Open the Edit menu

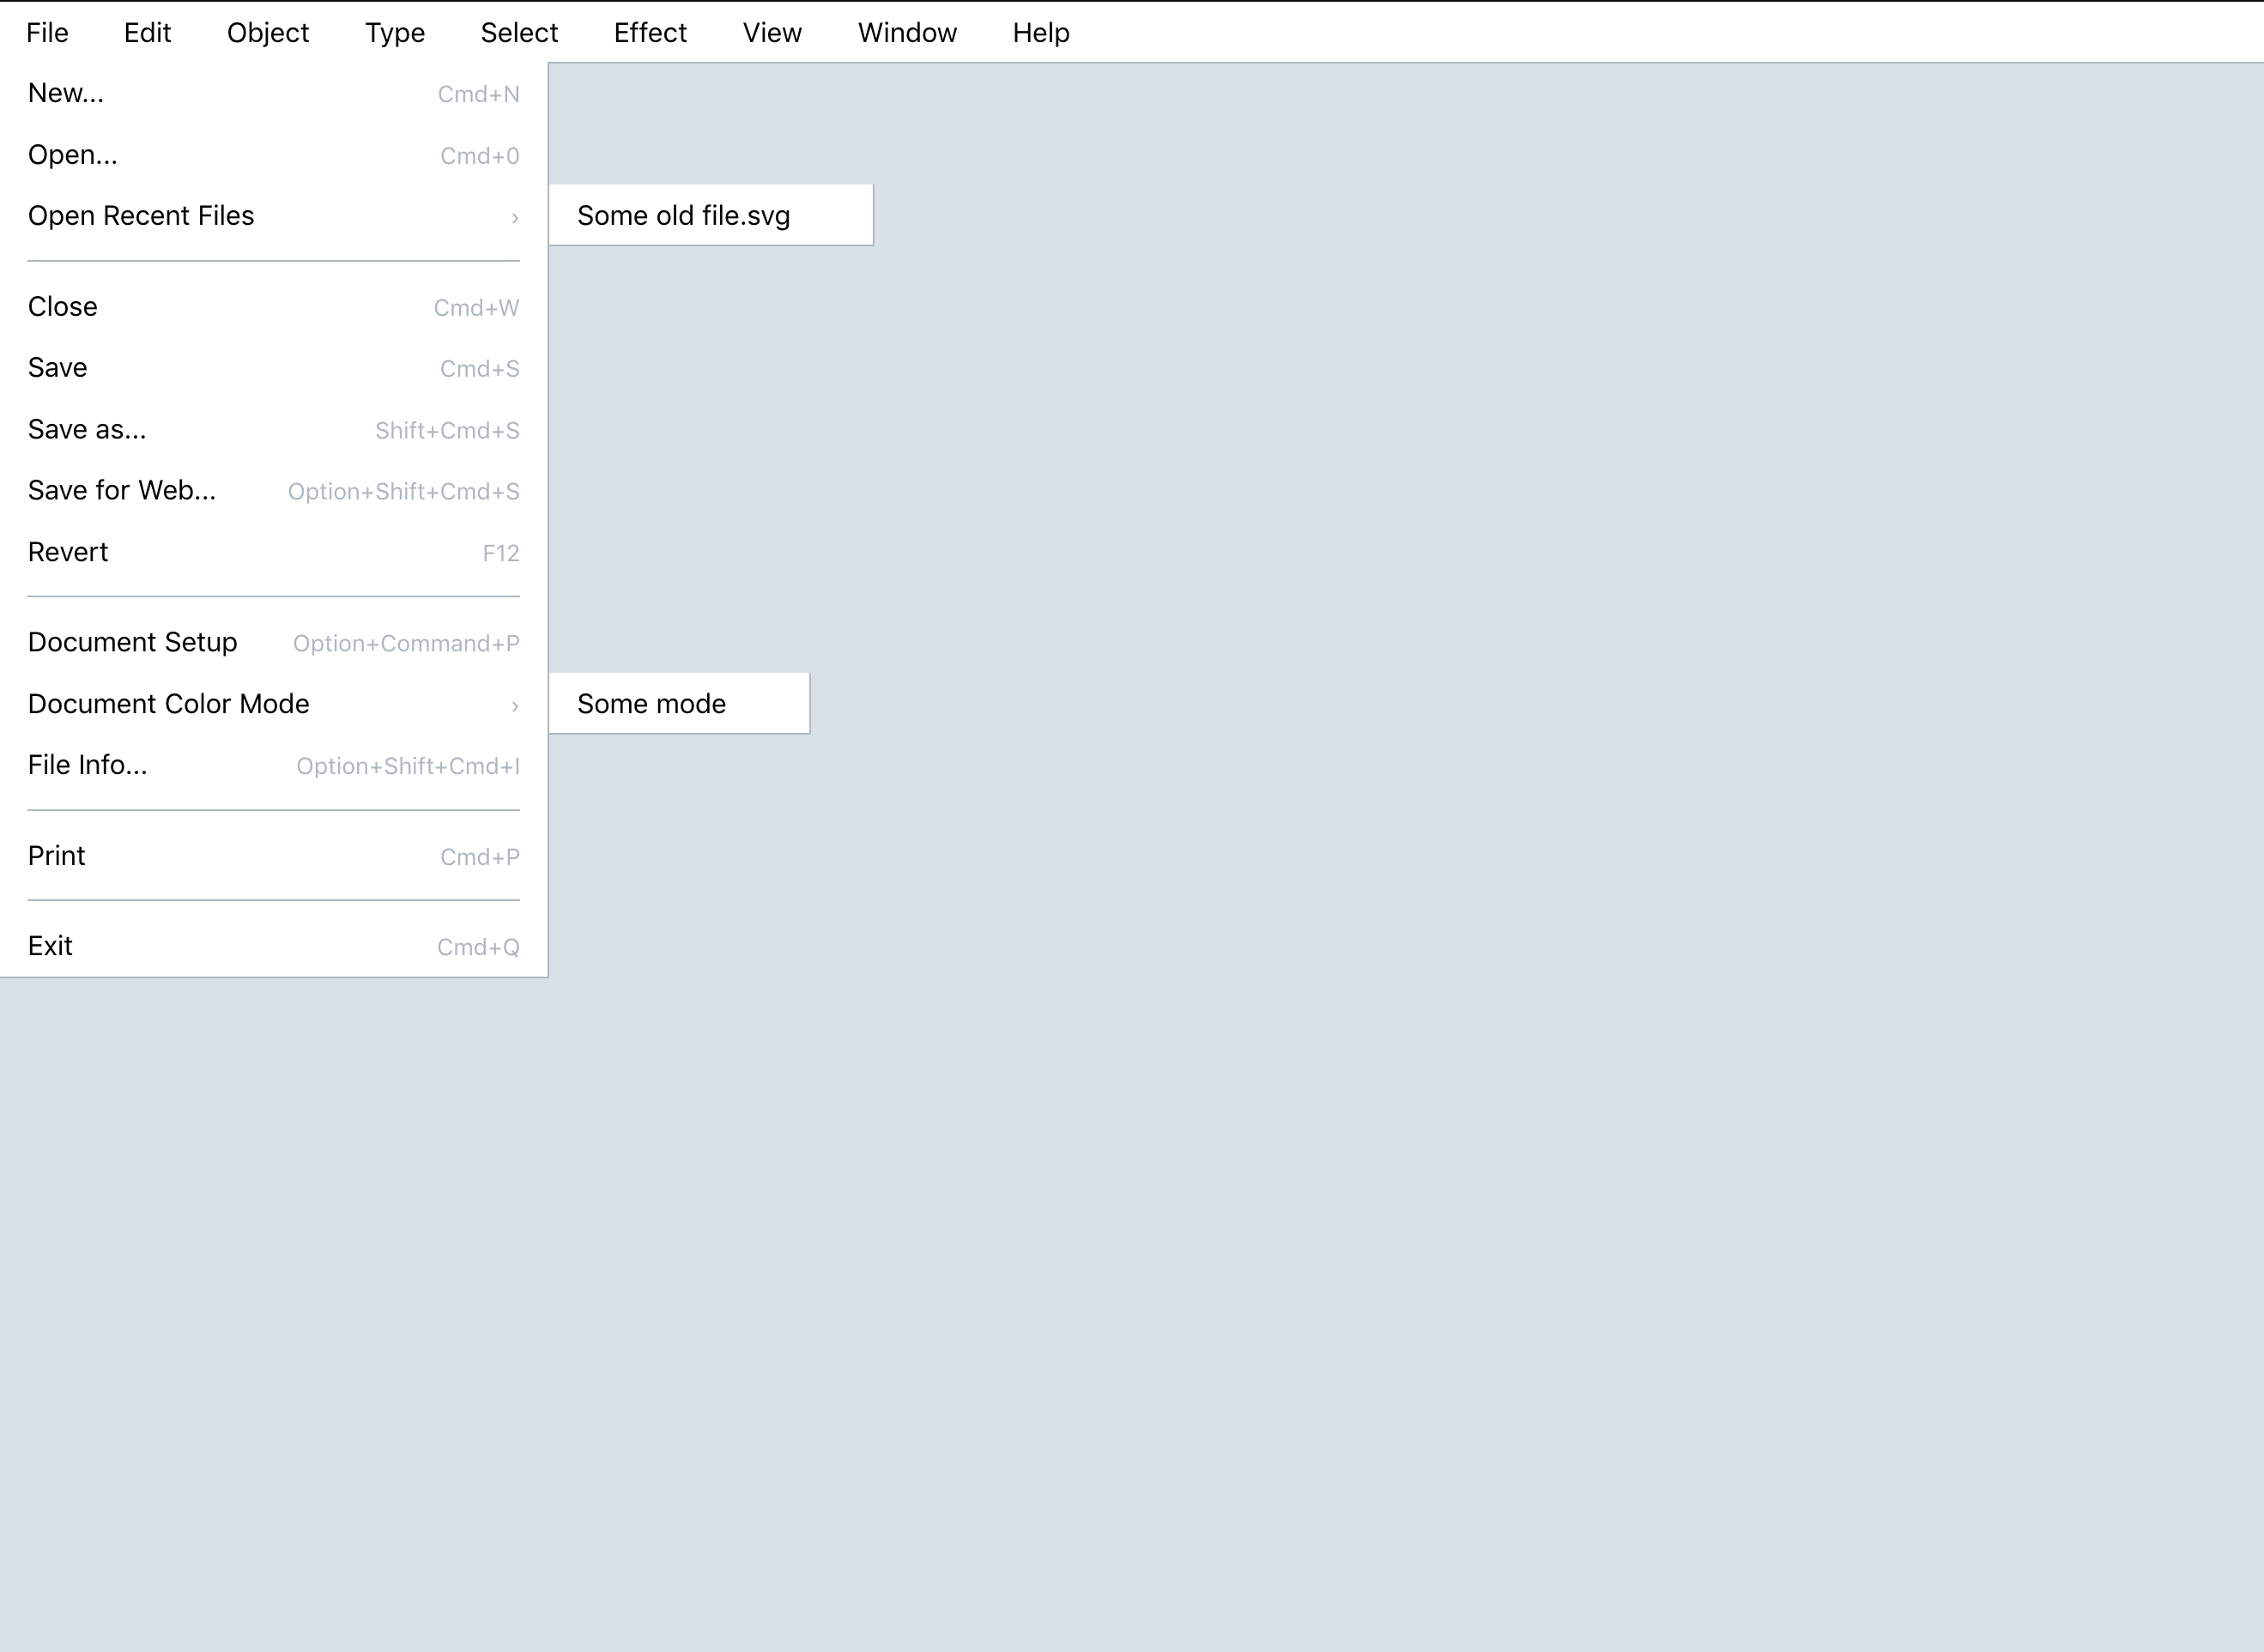(x=147, y=33)
